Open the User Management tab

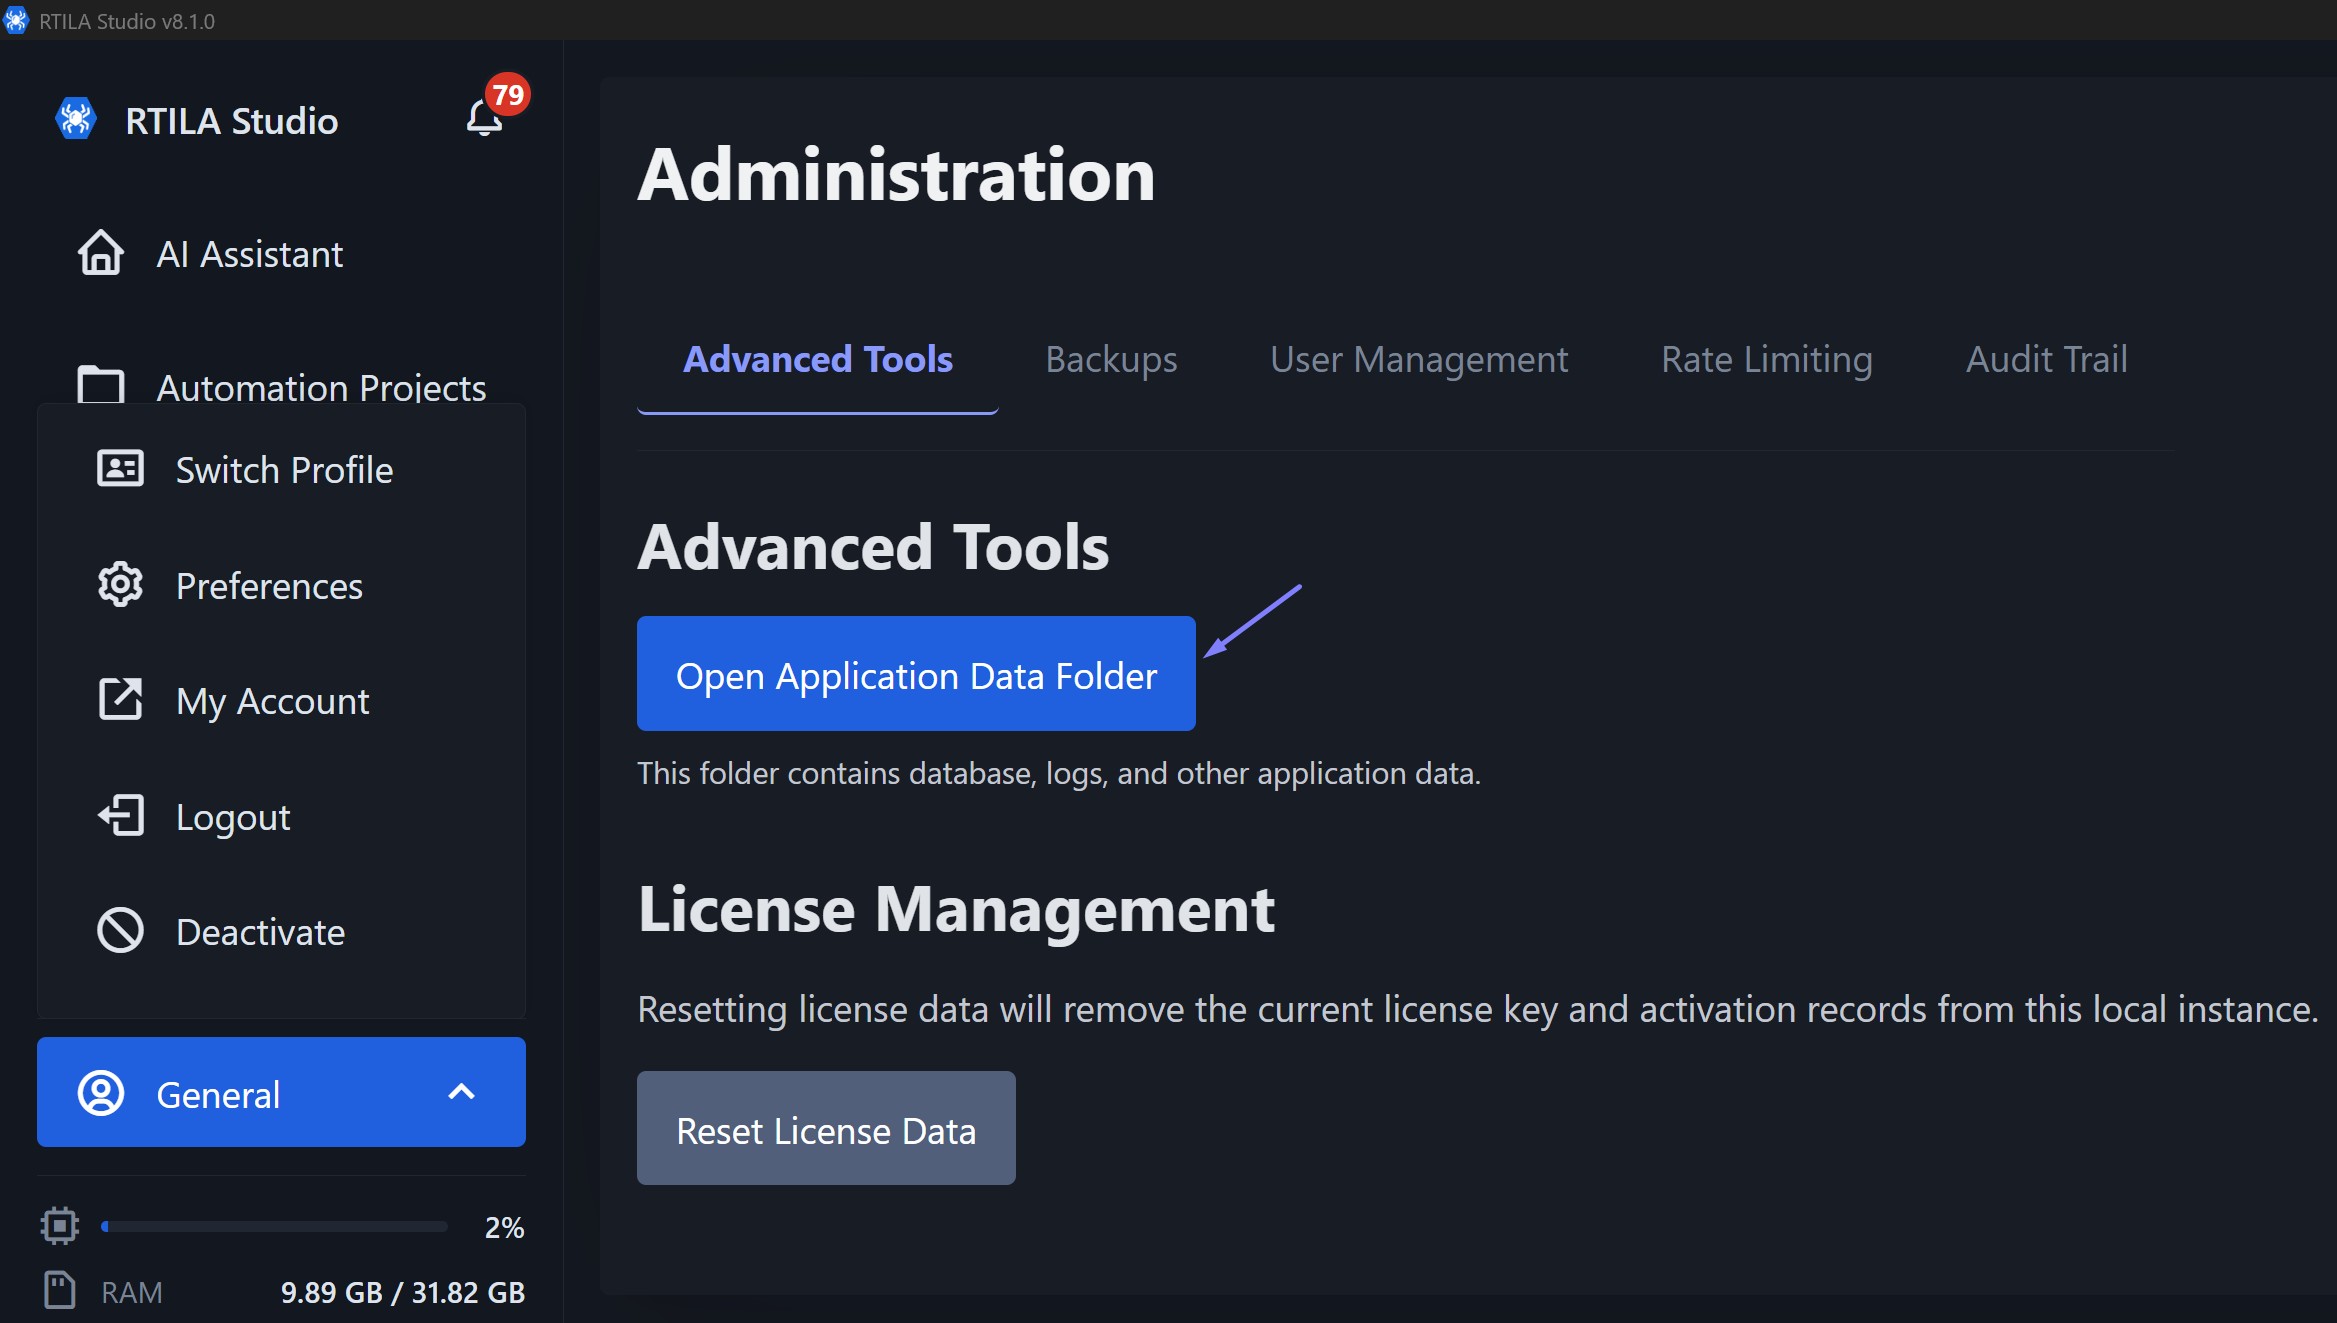point(1418,359)
